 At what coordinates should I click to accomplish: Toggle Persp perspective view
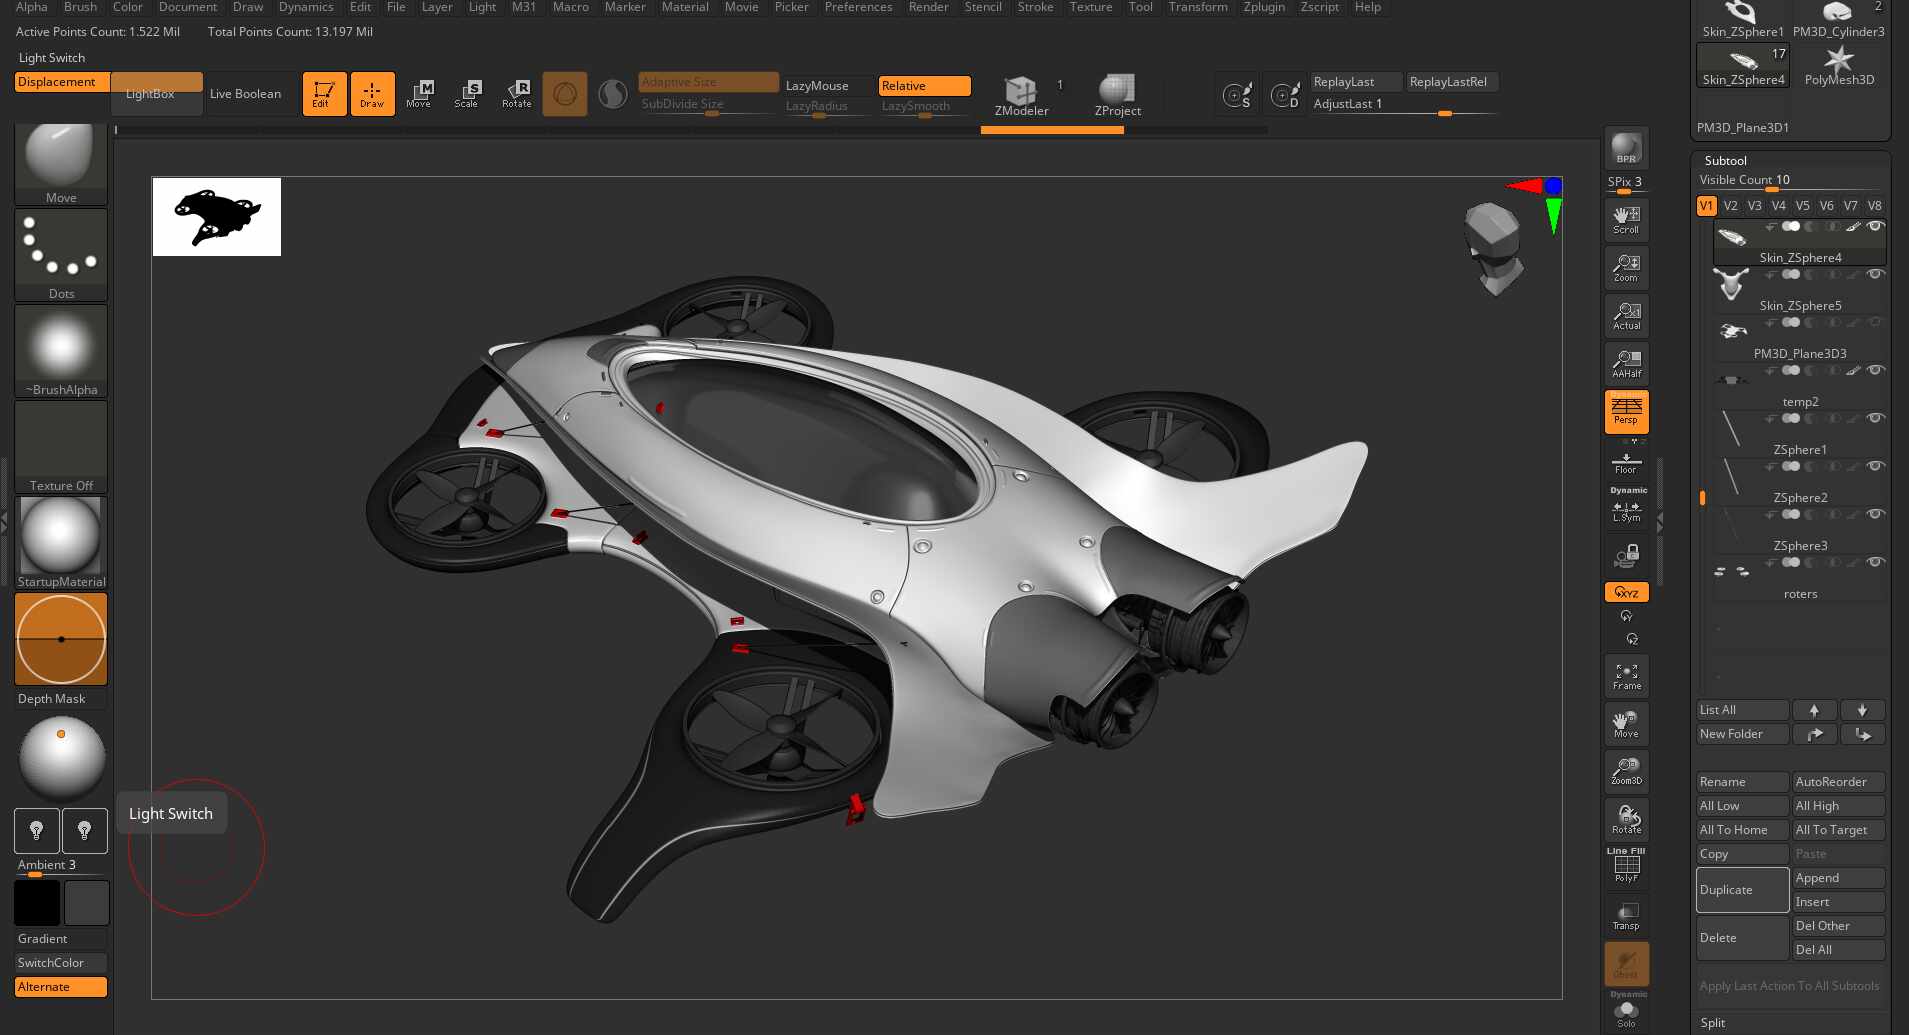(1626, 410)
